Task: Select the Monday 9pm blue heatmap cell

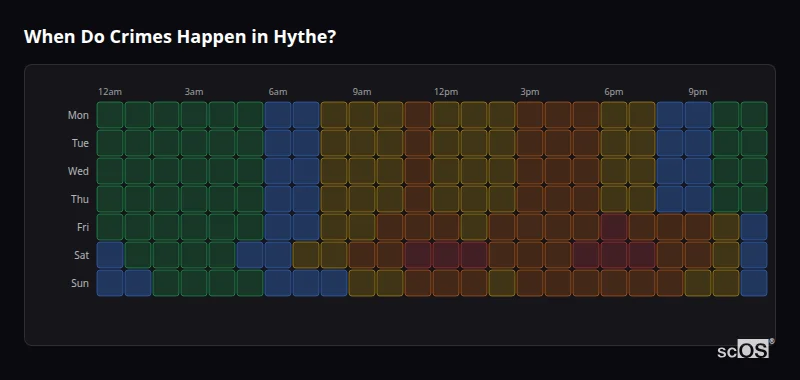Action: (698, 115)
